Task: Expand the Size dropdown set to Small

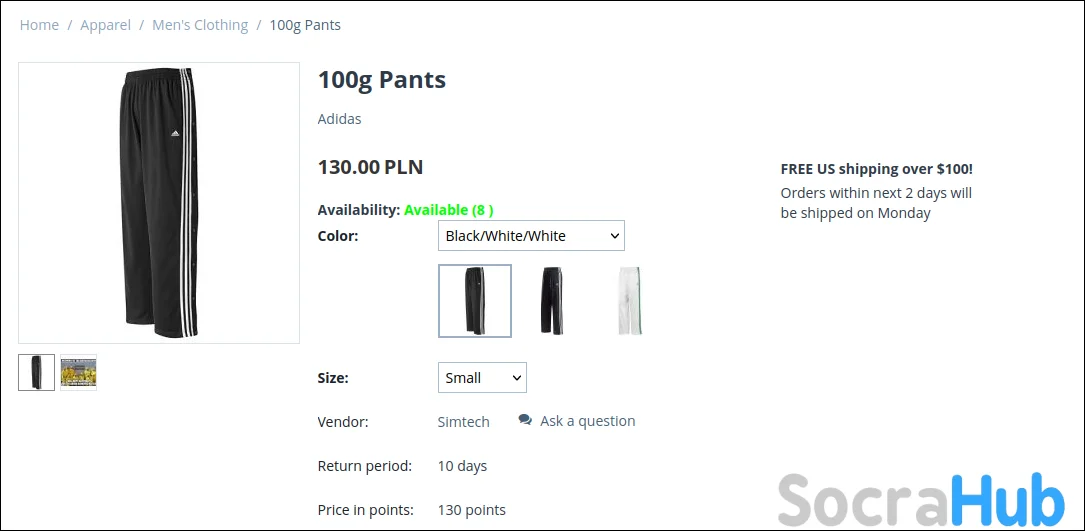Action: pyautogui.click(x=482, y=378)
